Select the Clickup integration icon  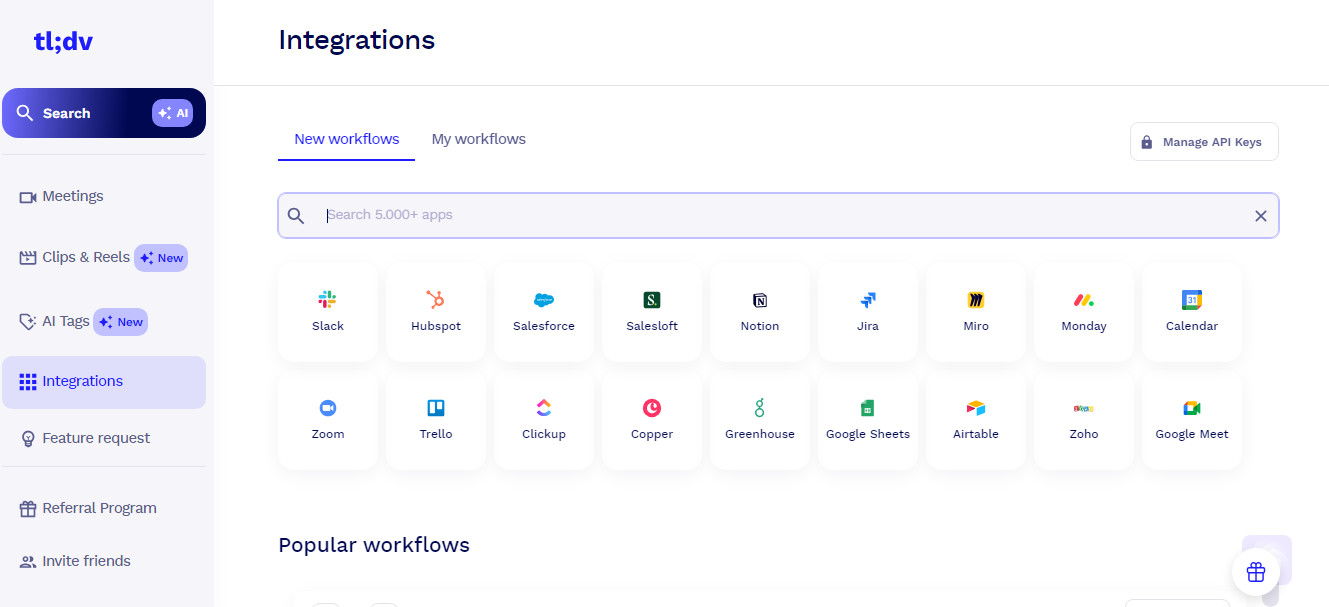pos(544,408)
